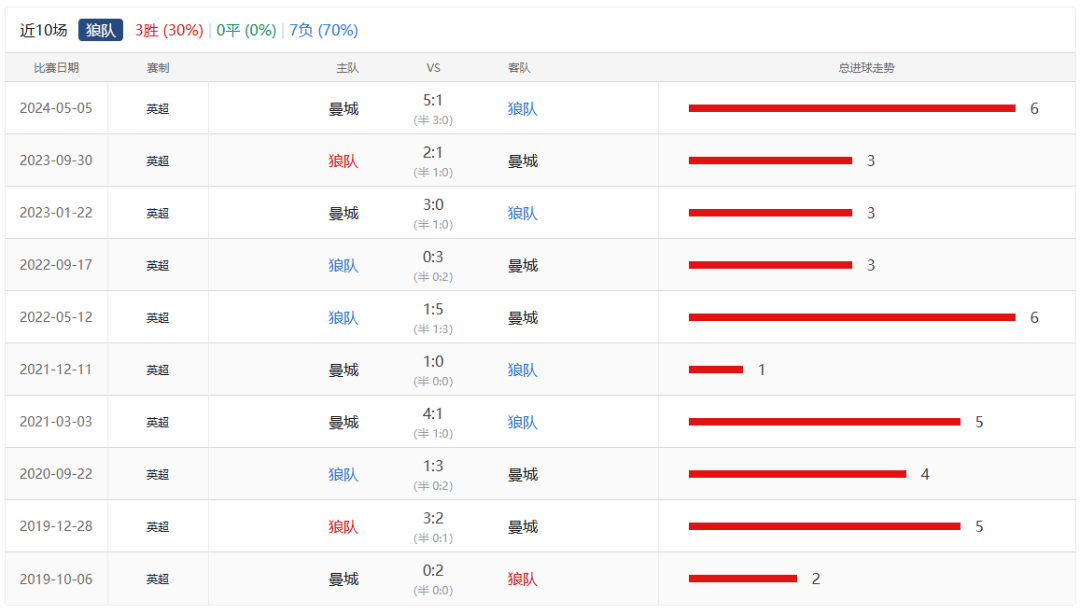Click the 比赛日期 column header
Screen dimensions: 1080x614
tap(56, 68)
